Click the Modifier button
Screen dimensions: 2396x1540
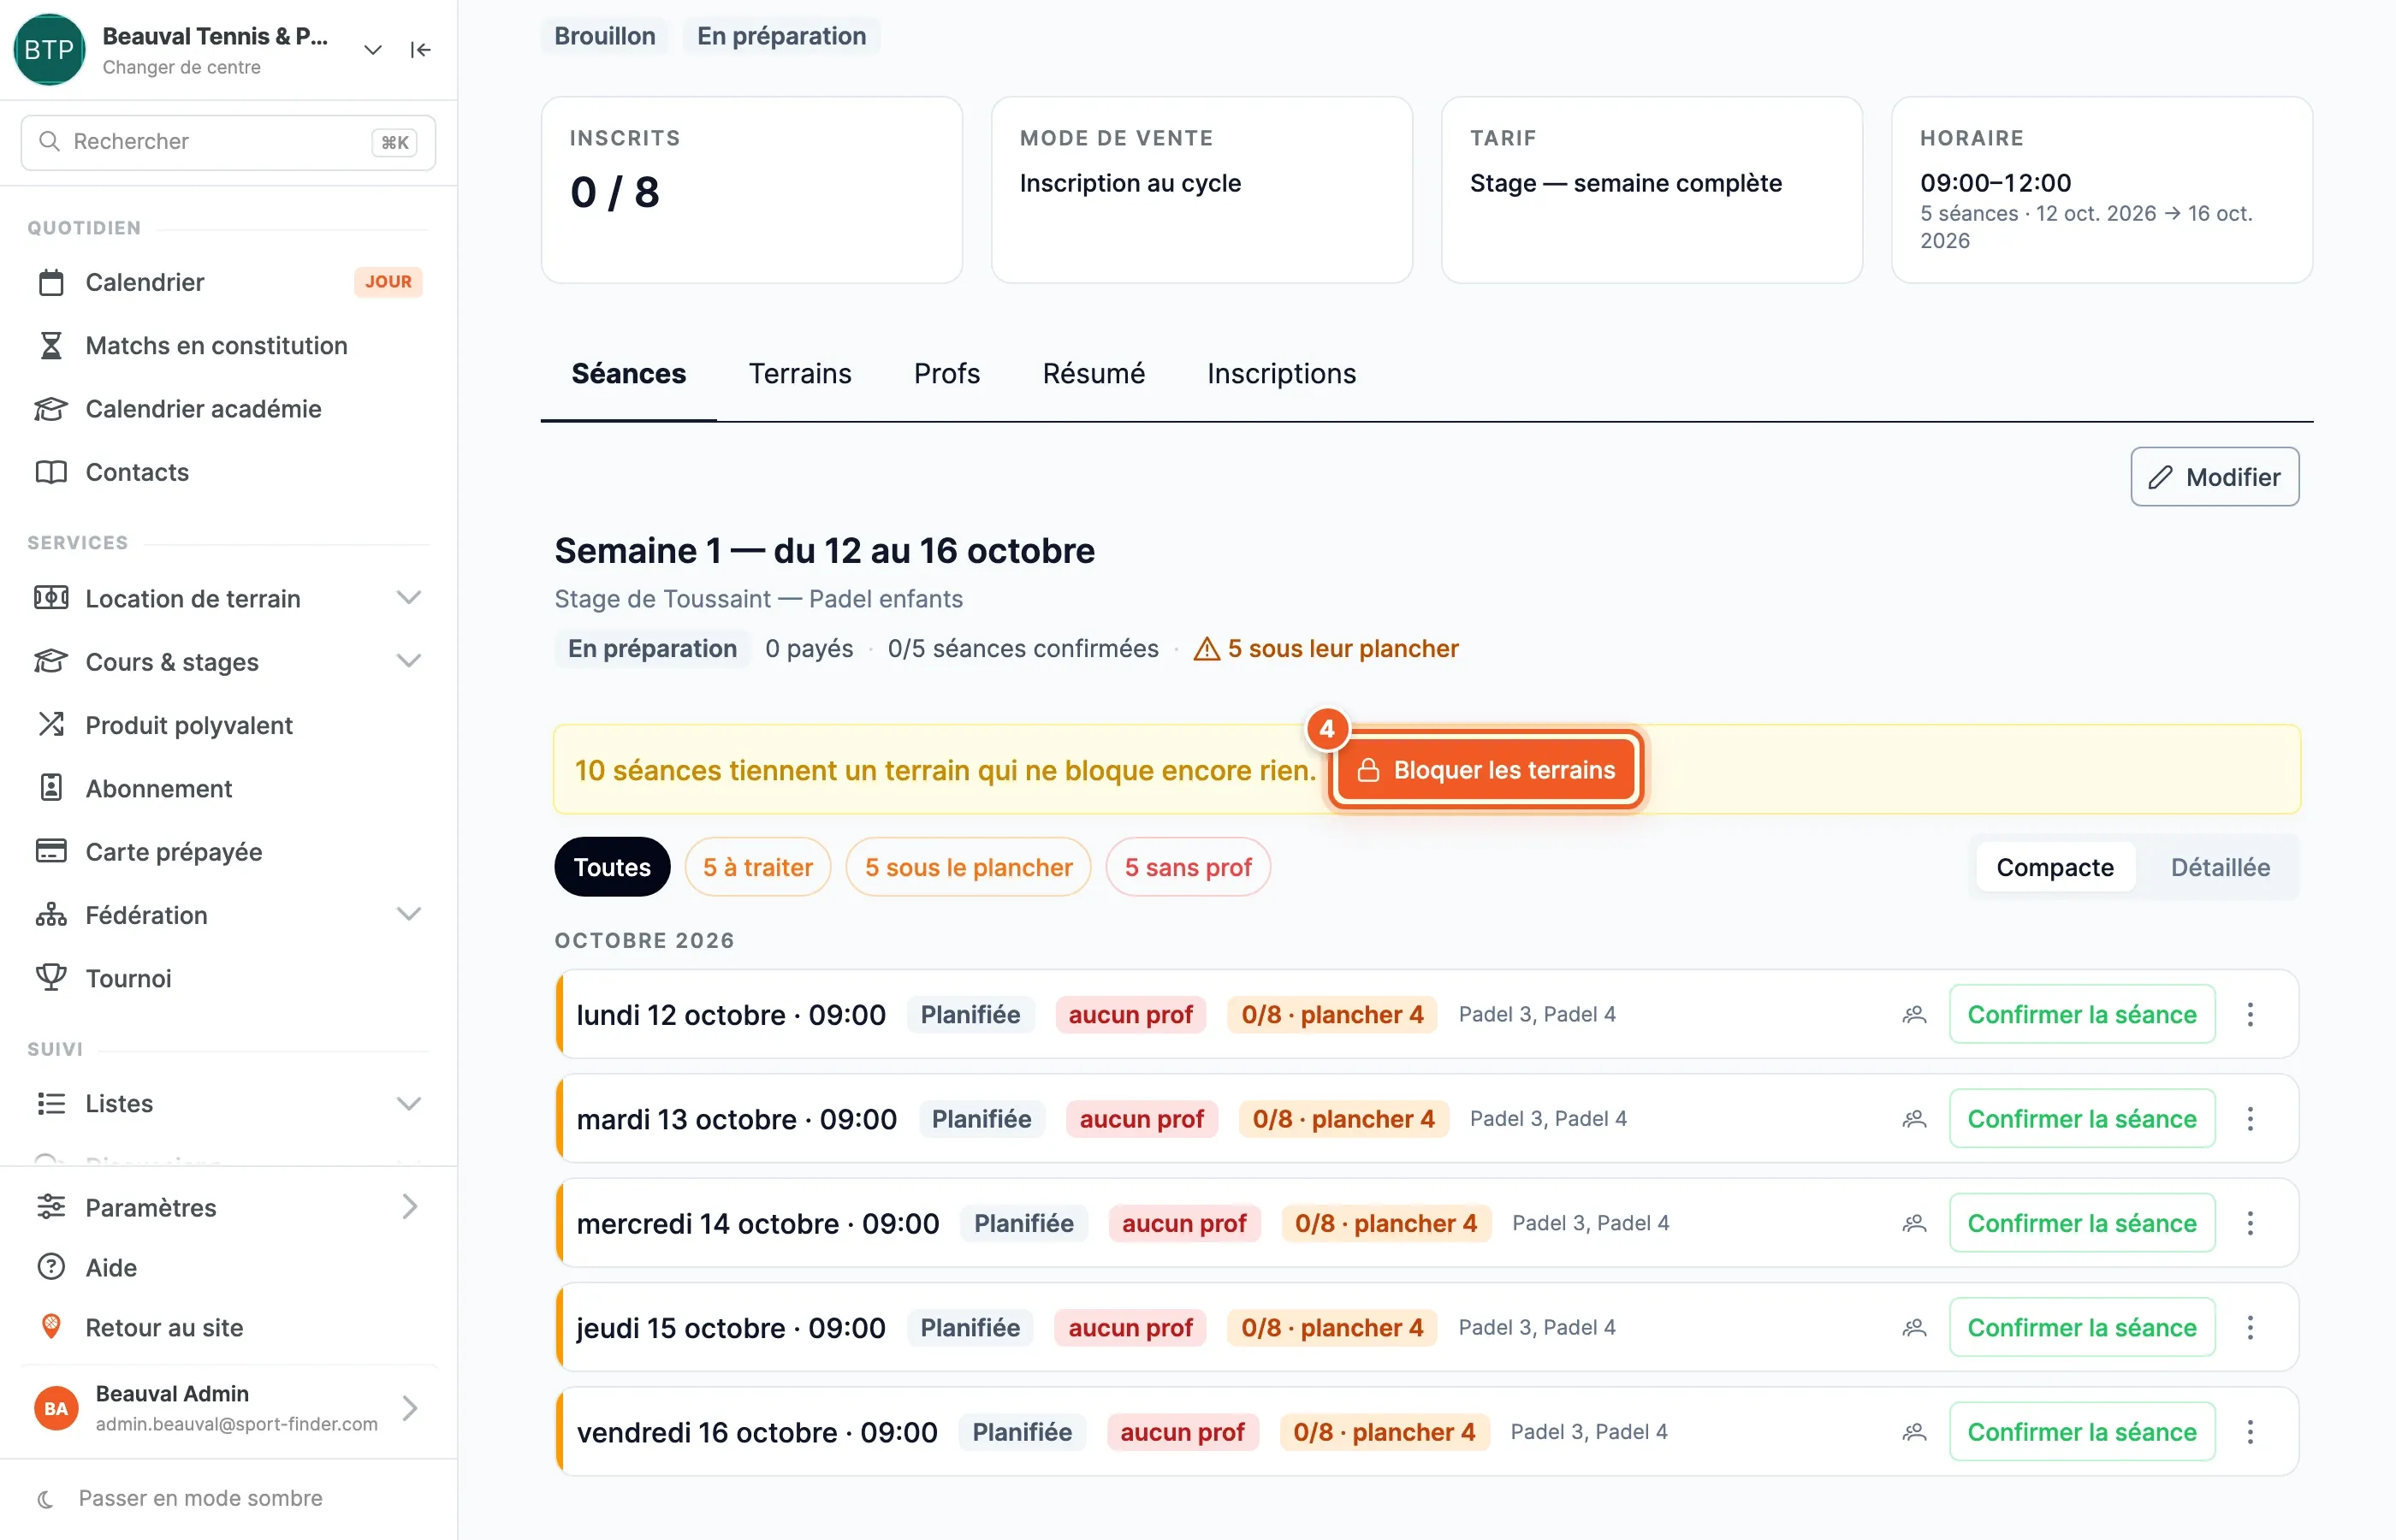click(2214, 477)
